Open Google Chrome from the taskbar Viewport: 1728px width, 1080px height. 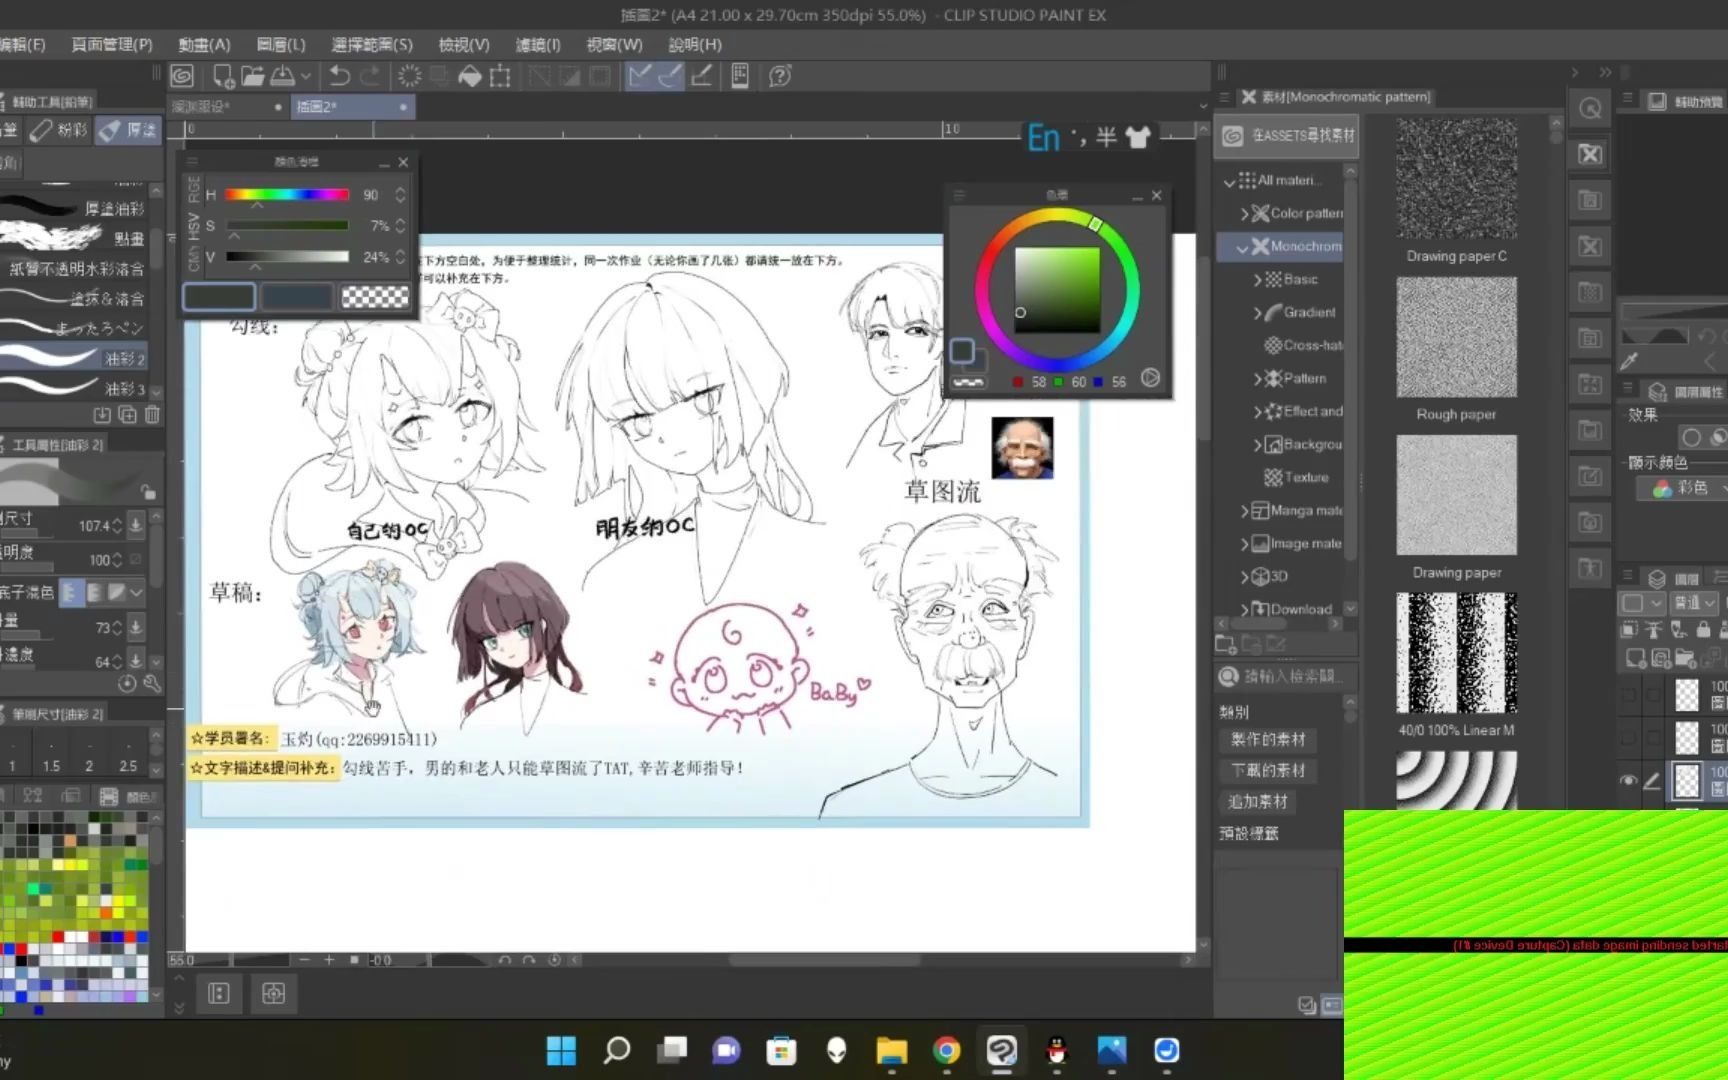[x=946, y=1050]
